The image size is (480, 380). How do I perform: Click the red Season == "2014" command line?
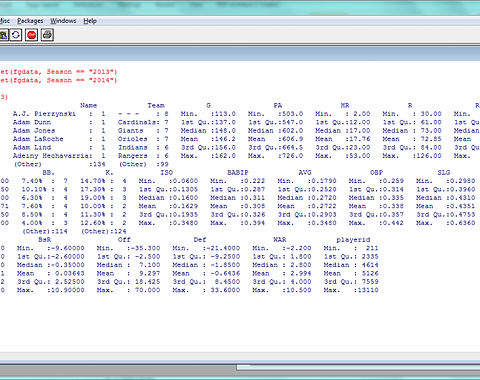[x=58, y=80]
